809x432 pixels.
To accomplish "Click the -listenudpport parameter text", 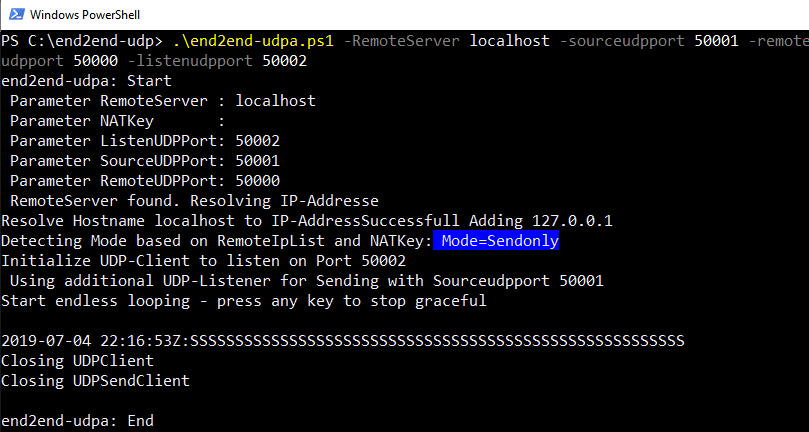I will [190, 61].
